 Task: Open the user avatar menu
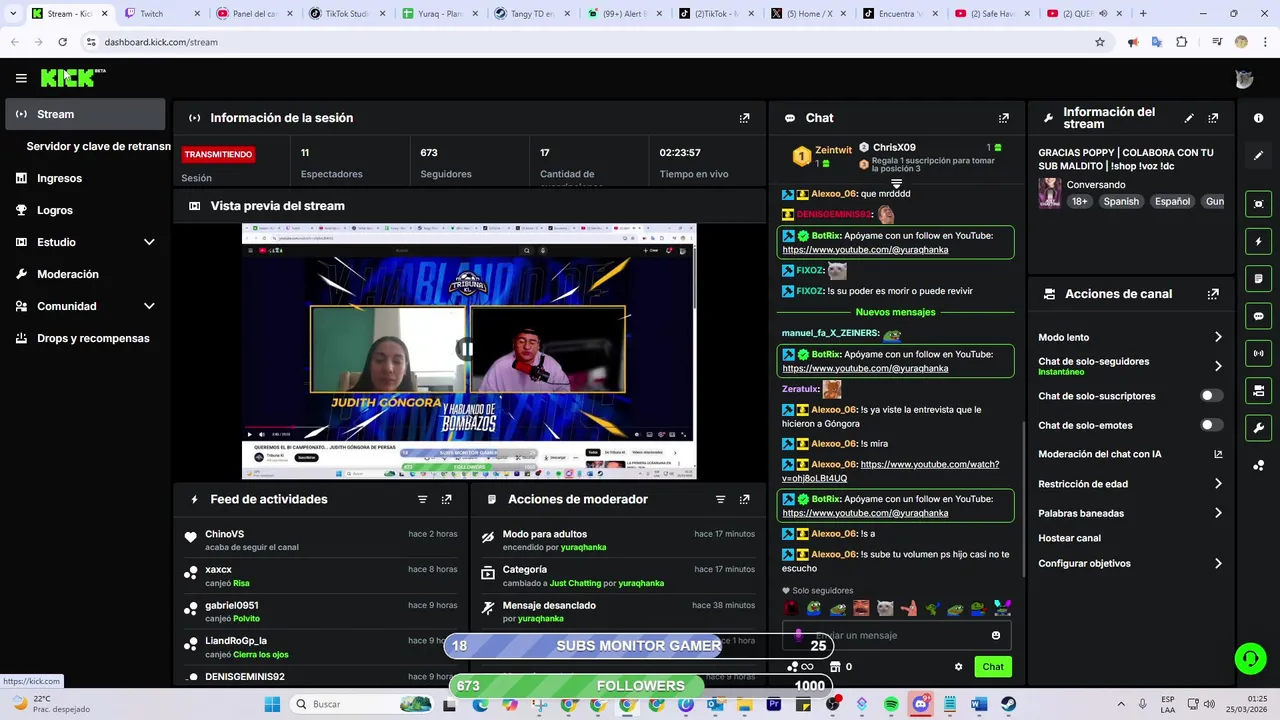pyautogui.click(x=1244, y=79)
